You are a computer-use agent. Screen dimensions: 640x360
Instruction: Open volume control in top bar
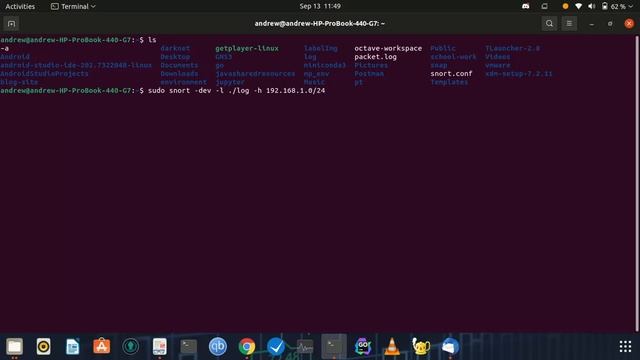[x=591, y=6]
